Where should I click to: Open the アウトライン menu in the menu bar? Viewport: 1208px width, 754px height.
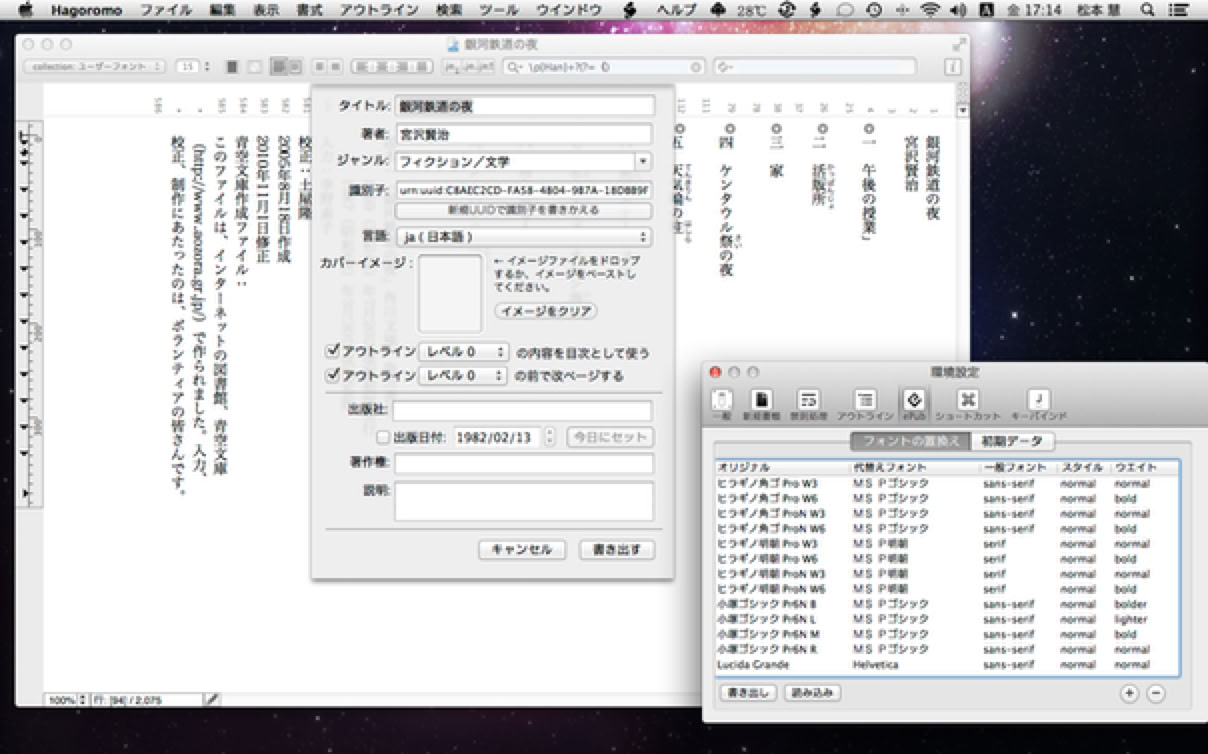(x=379, y=10)
